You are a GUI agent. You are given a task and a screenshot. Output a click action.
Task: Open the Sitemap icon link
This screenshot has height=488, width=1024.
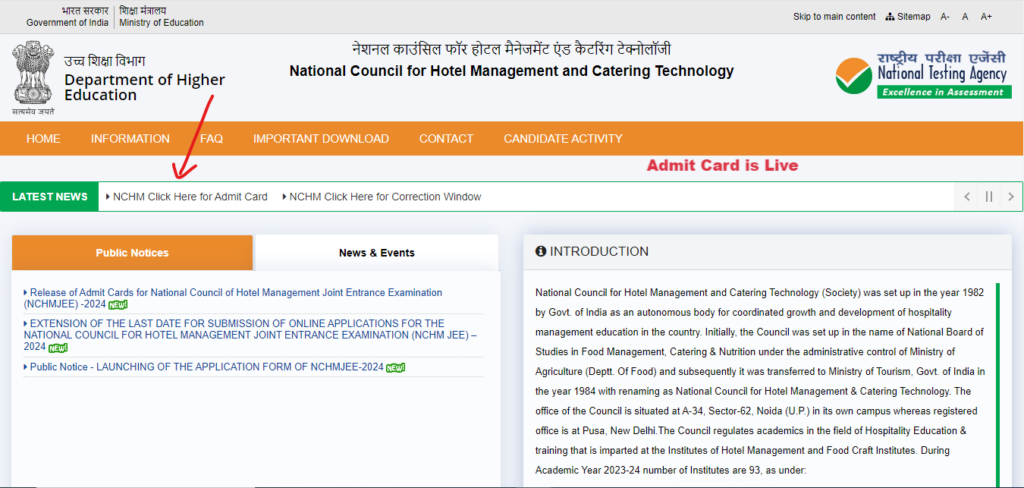tap(908, 16)
